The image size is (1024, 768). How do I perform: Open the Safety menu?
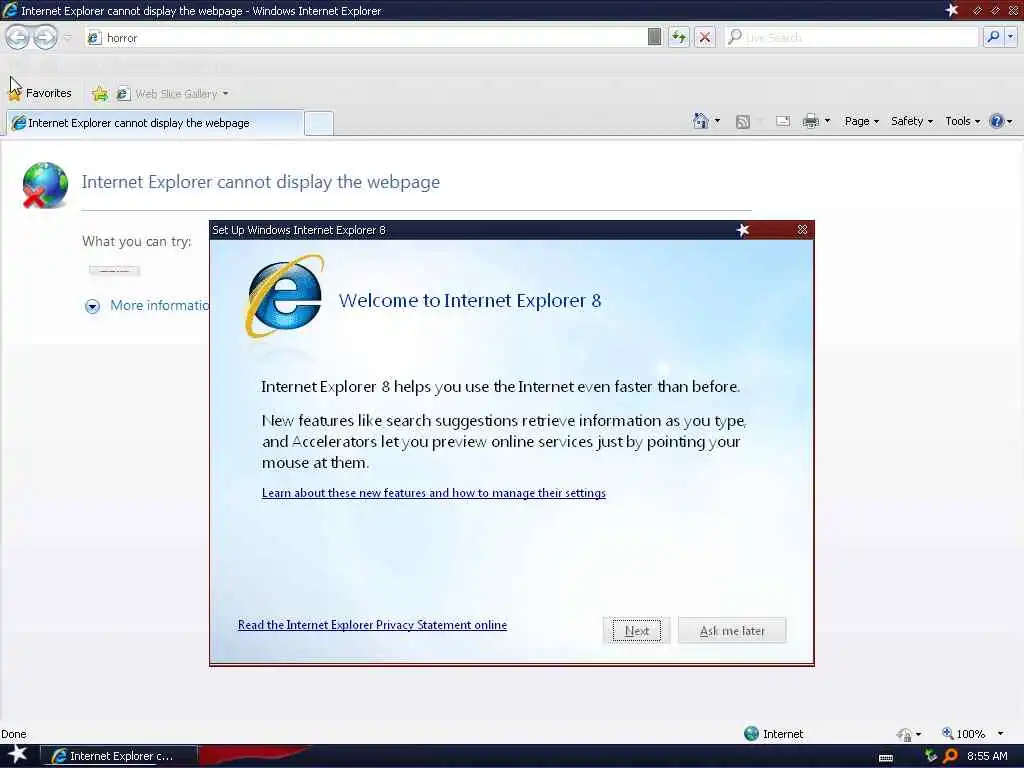[912, 121]
